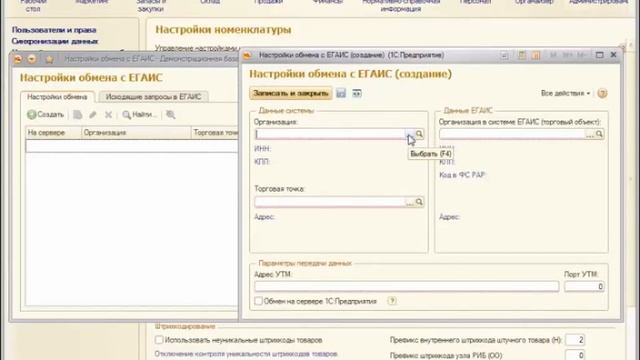640x360 pixels.
Task: Click the Префикс штрихкода узла РИБ field
Action: coord(575,355)
